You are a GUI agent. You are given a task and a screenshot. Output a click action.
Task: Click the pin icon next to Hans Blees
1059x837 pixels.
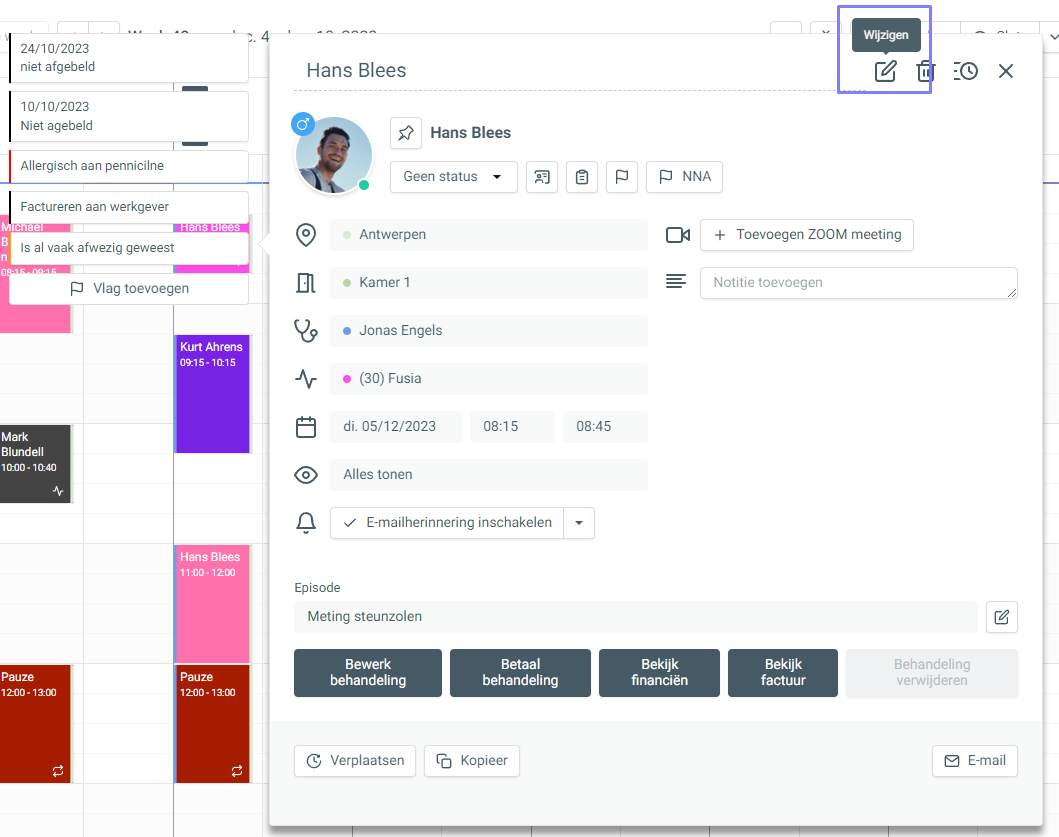(x=406, y=133)
